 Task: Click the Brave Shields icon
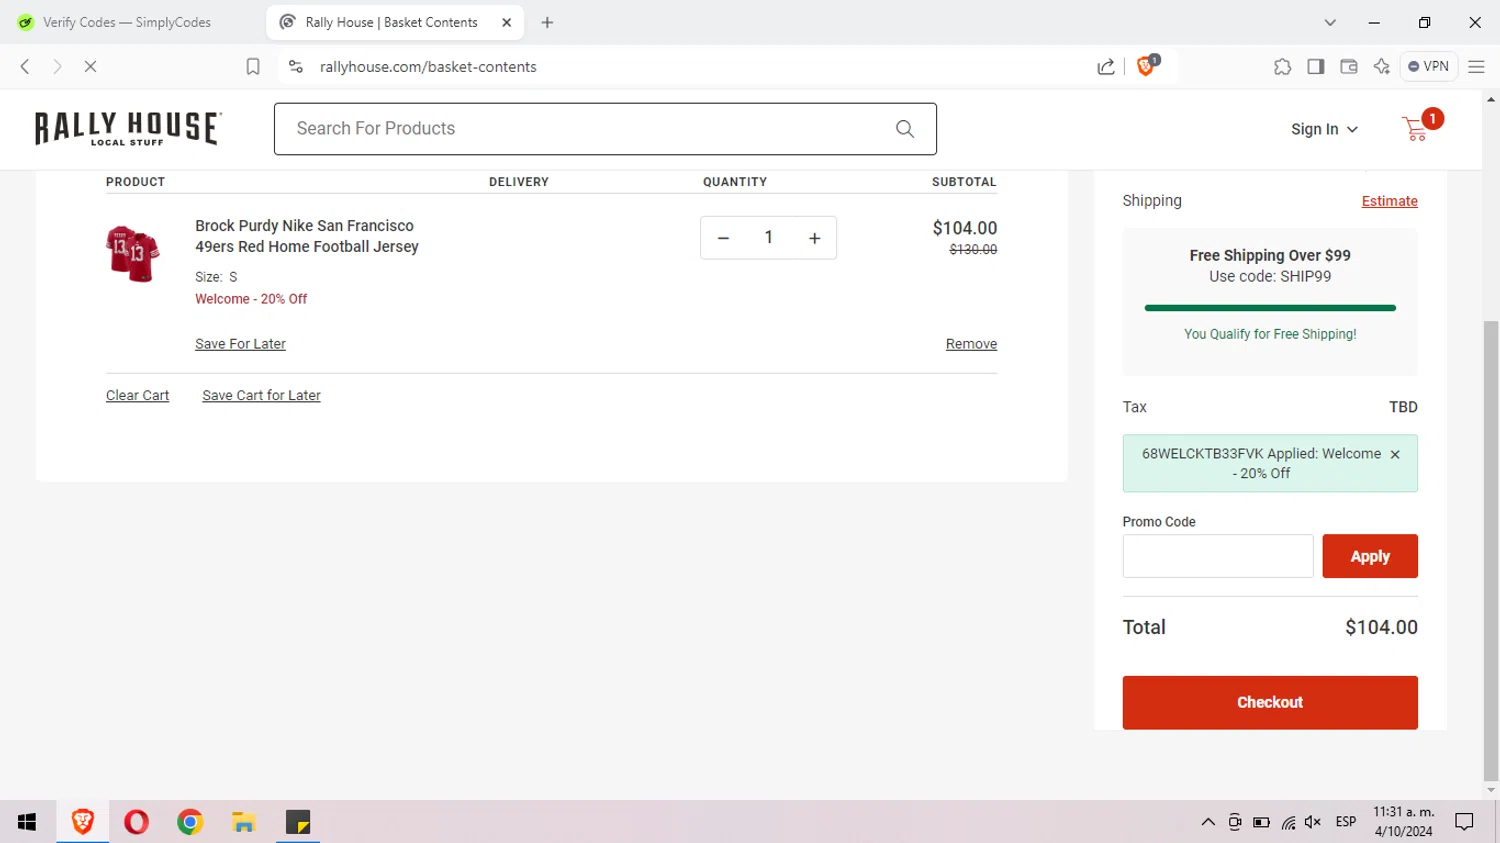[1147, 66]
